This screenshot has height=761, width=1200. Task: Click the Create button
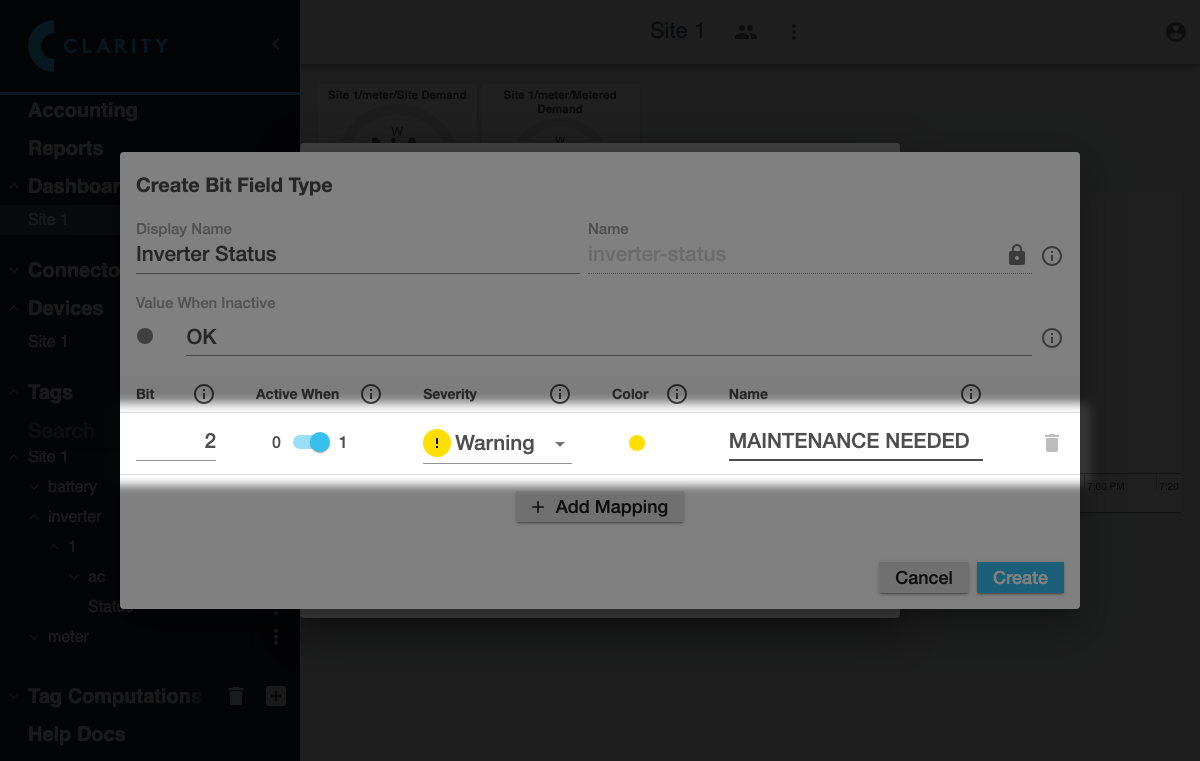click(1020, 578)
